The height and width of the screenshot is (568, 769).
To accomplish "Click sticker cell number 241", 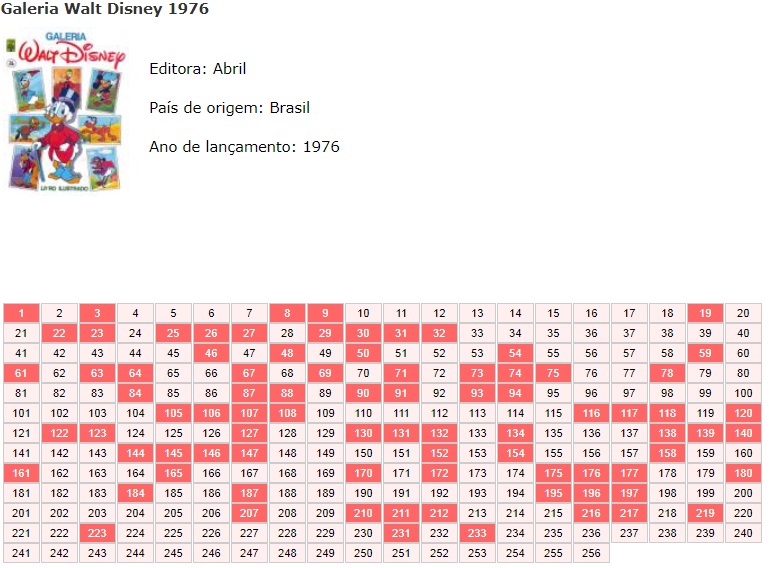I will 21,553.
